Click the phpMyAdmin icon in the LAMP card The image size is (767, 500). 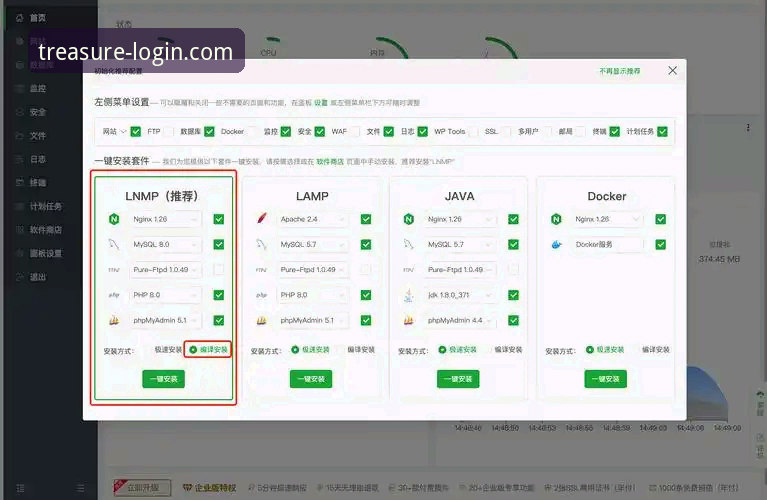[262, 320]
